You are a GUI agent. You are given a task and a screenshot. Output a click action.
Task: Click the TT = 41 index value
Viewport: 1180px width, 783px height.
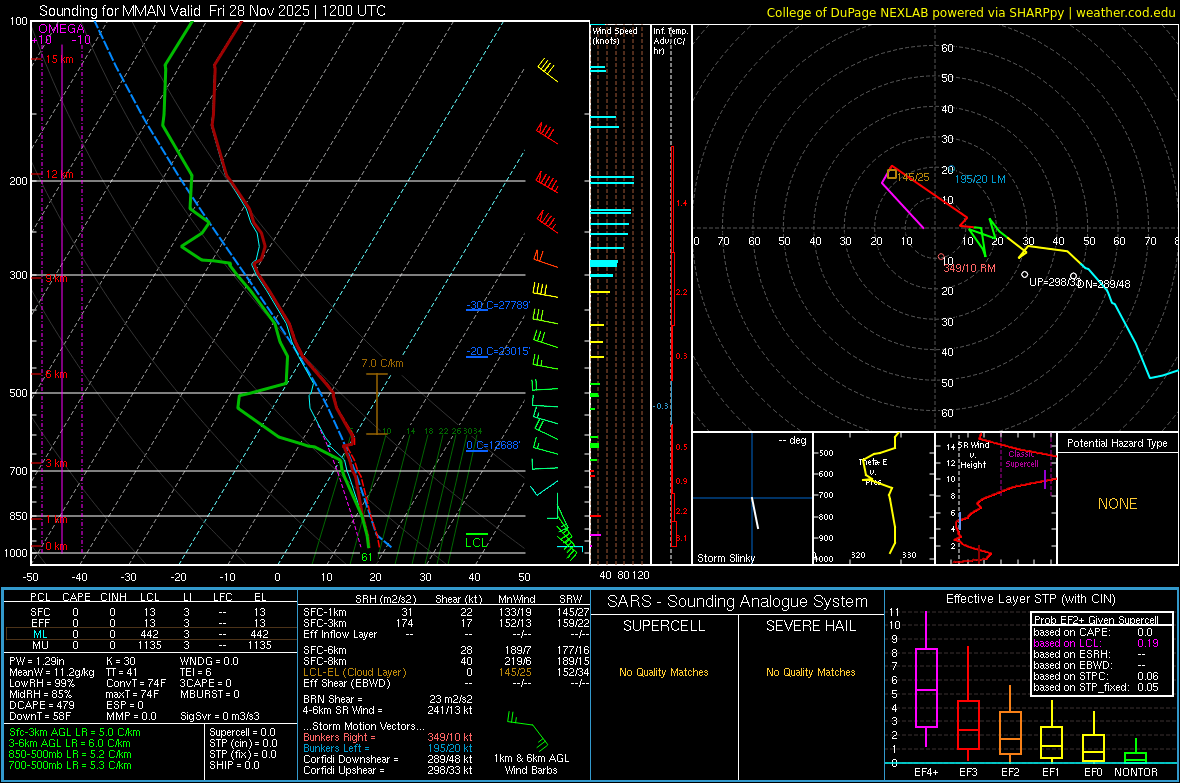[122, 672]
